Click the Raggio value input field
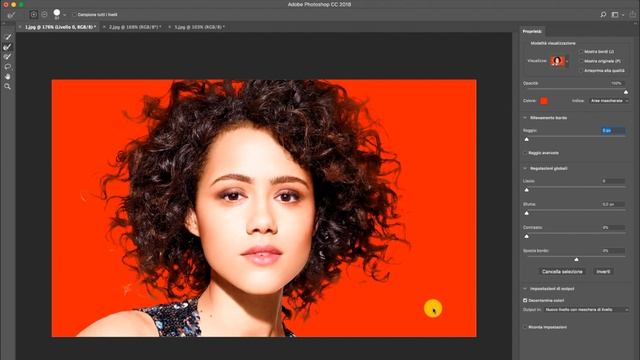This screenshot has height=360, width=640. click(613, 131)
